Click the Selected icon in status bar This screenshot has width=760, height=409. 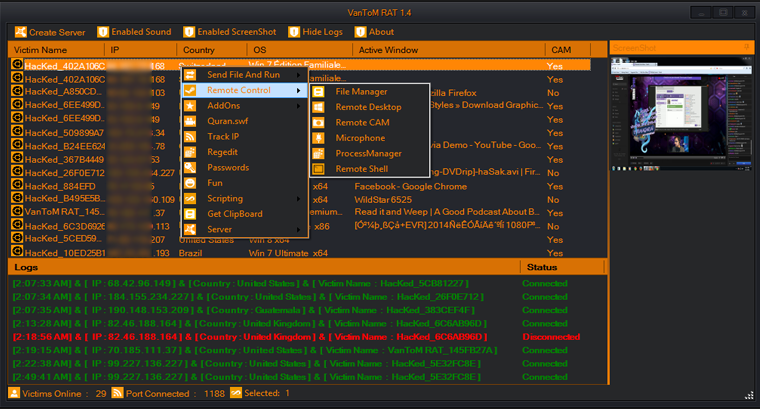coord(236,393)
